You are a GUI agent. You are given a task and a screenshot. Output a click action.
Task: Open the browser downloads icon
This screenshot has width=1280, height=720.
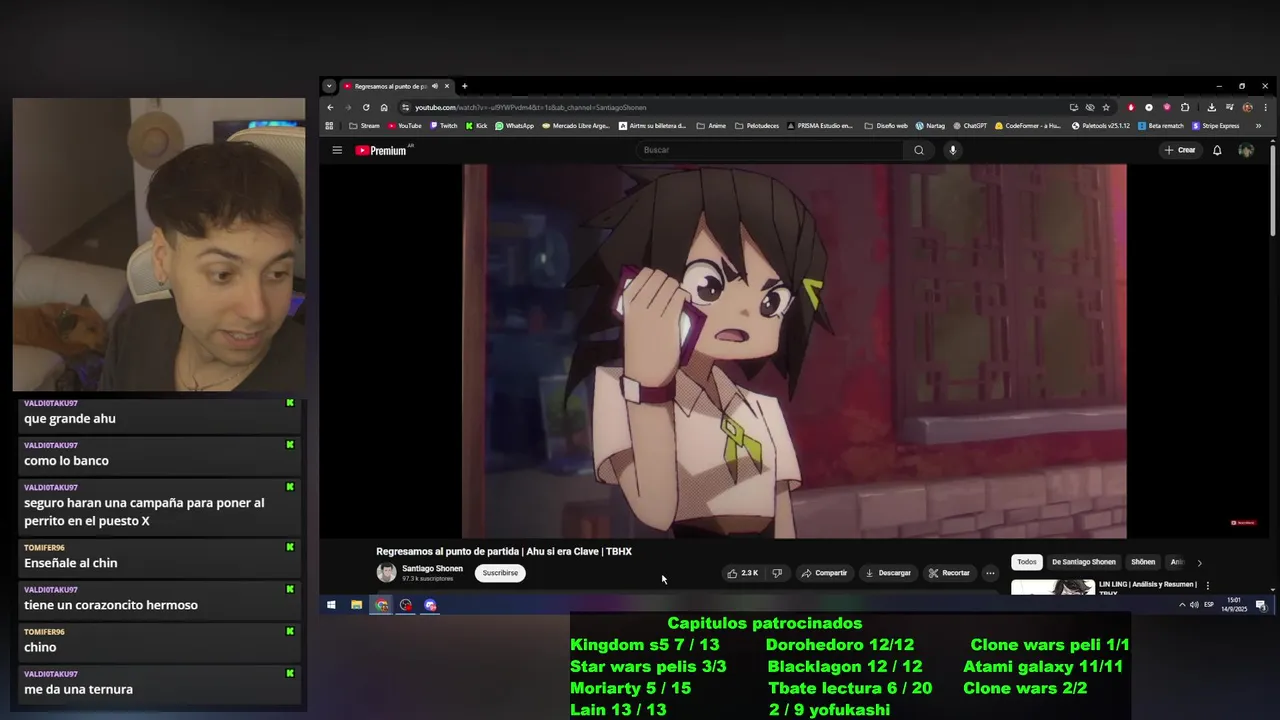coord(1211,107)
